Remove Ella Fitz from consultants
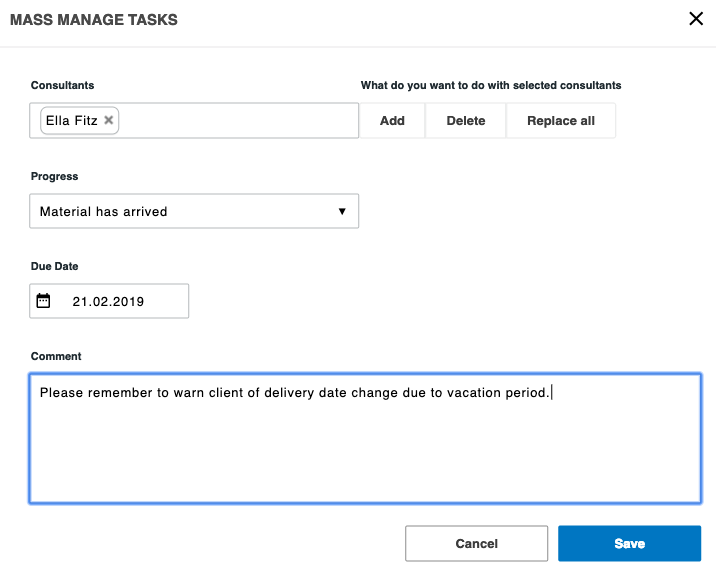 tap(109, 120)
